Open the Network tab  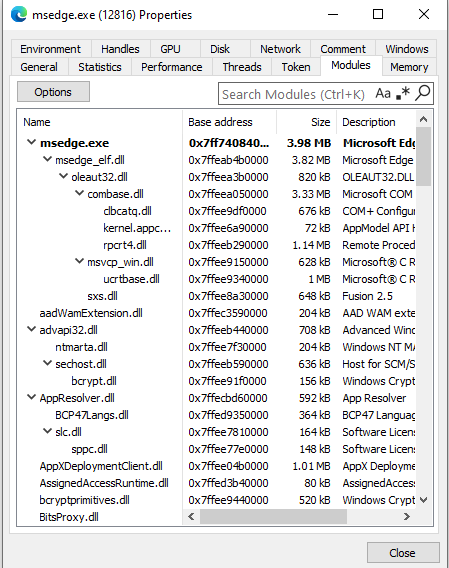(280, 49)
